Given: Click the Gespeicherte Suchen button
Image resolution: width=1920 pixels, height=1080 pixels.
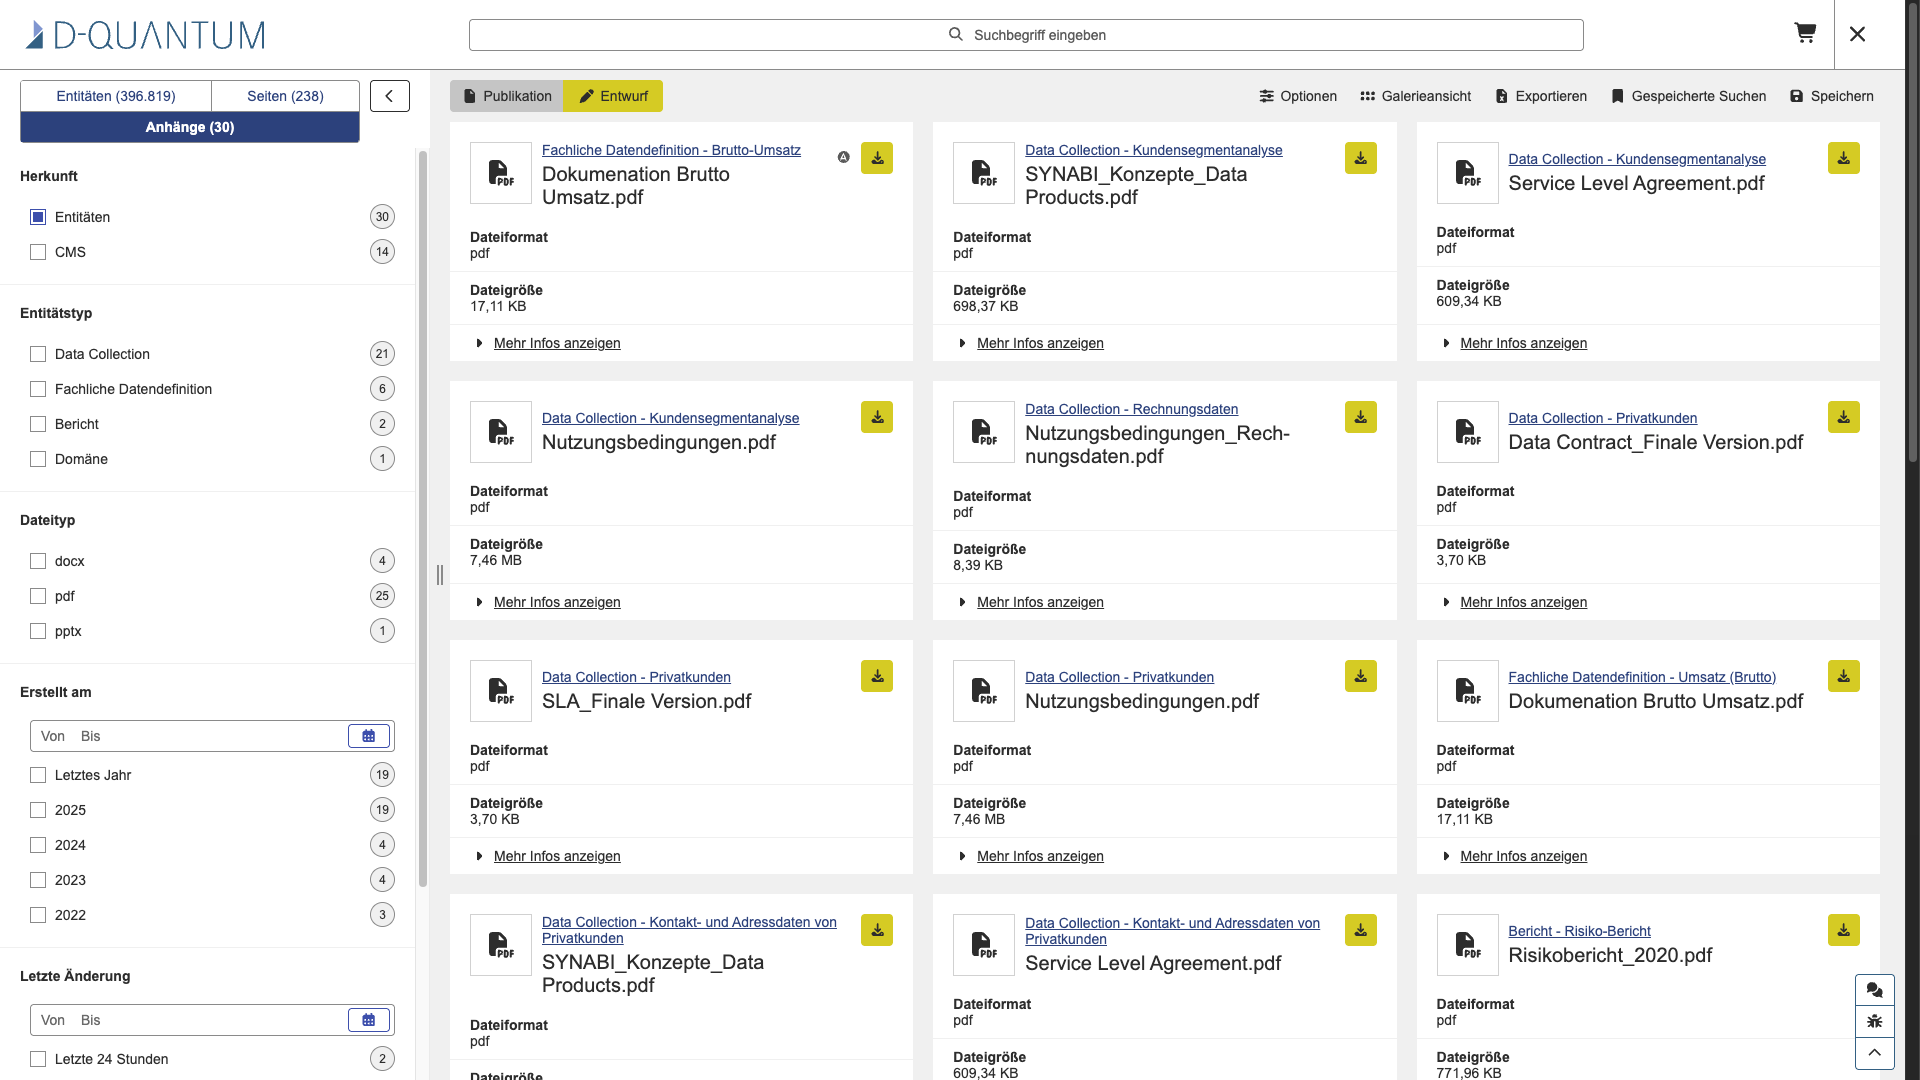Looking at the screenshot, I should tap(1688, 96).
